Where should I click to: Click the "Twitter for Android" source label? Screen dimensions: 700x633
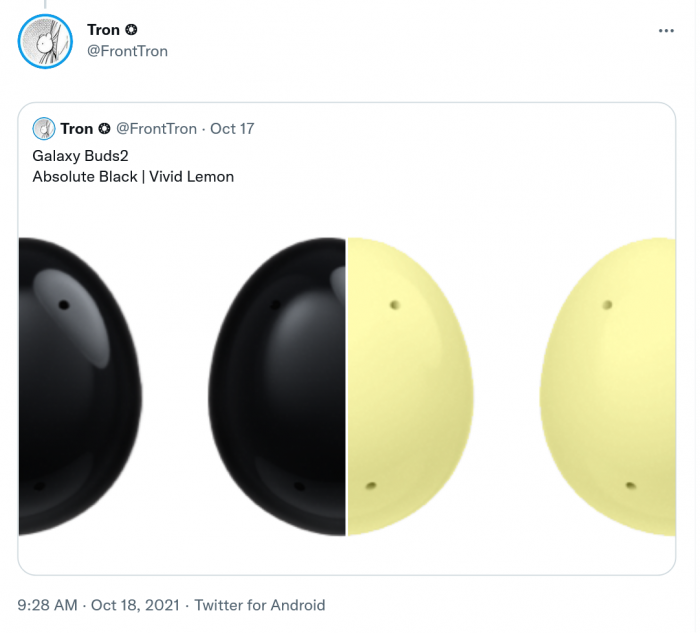(259, 605)
